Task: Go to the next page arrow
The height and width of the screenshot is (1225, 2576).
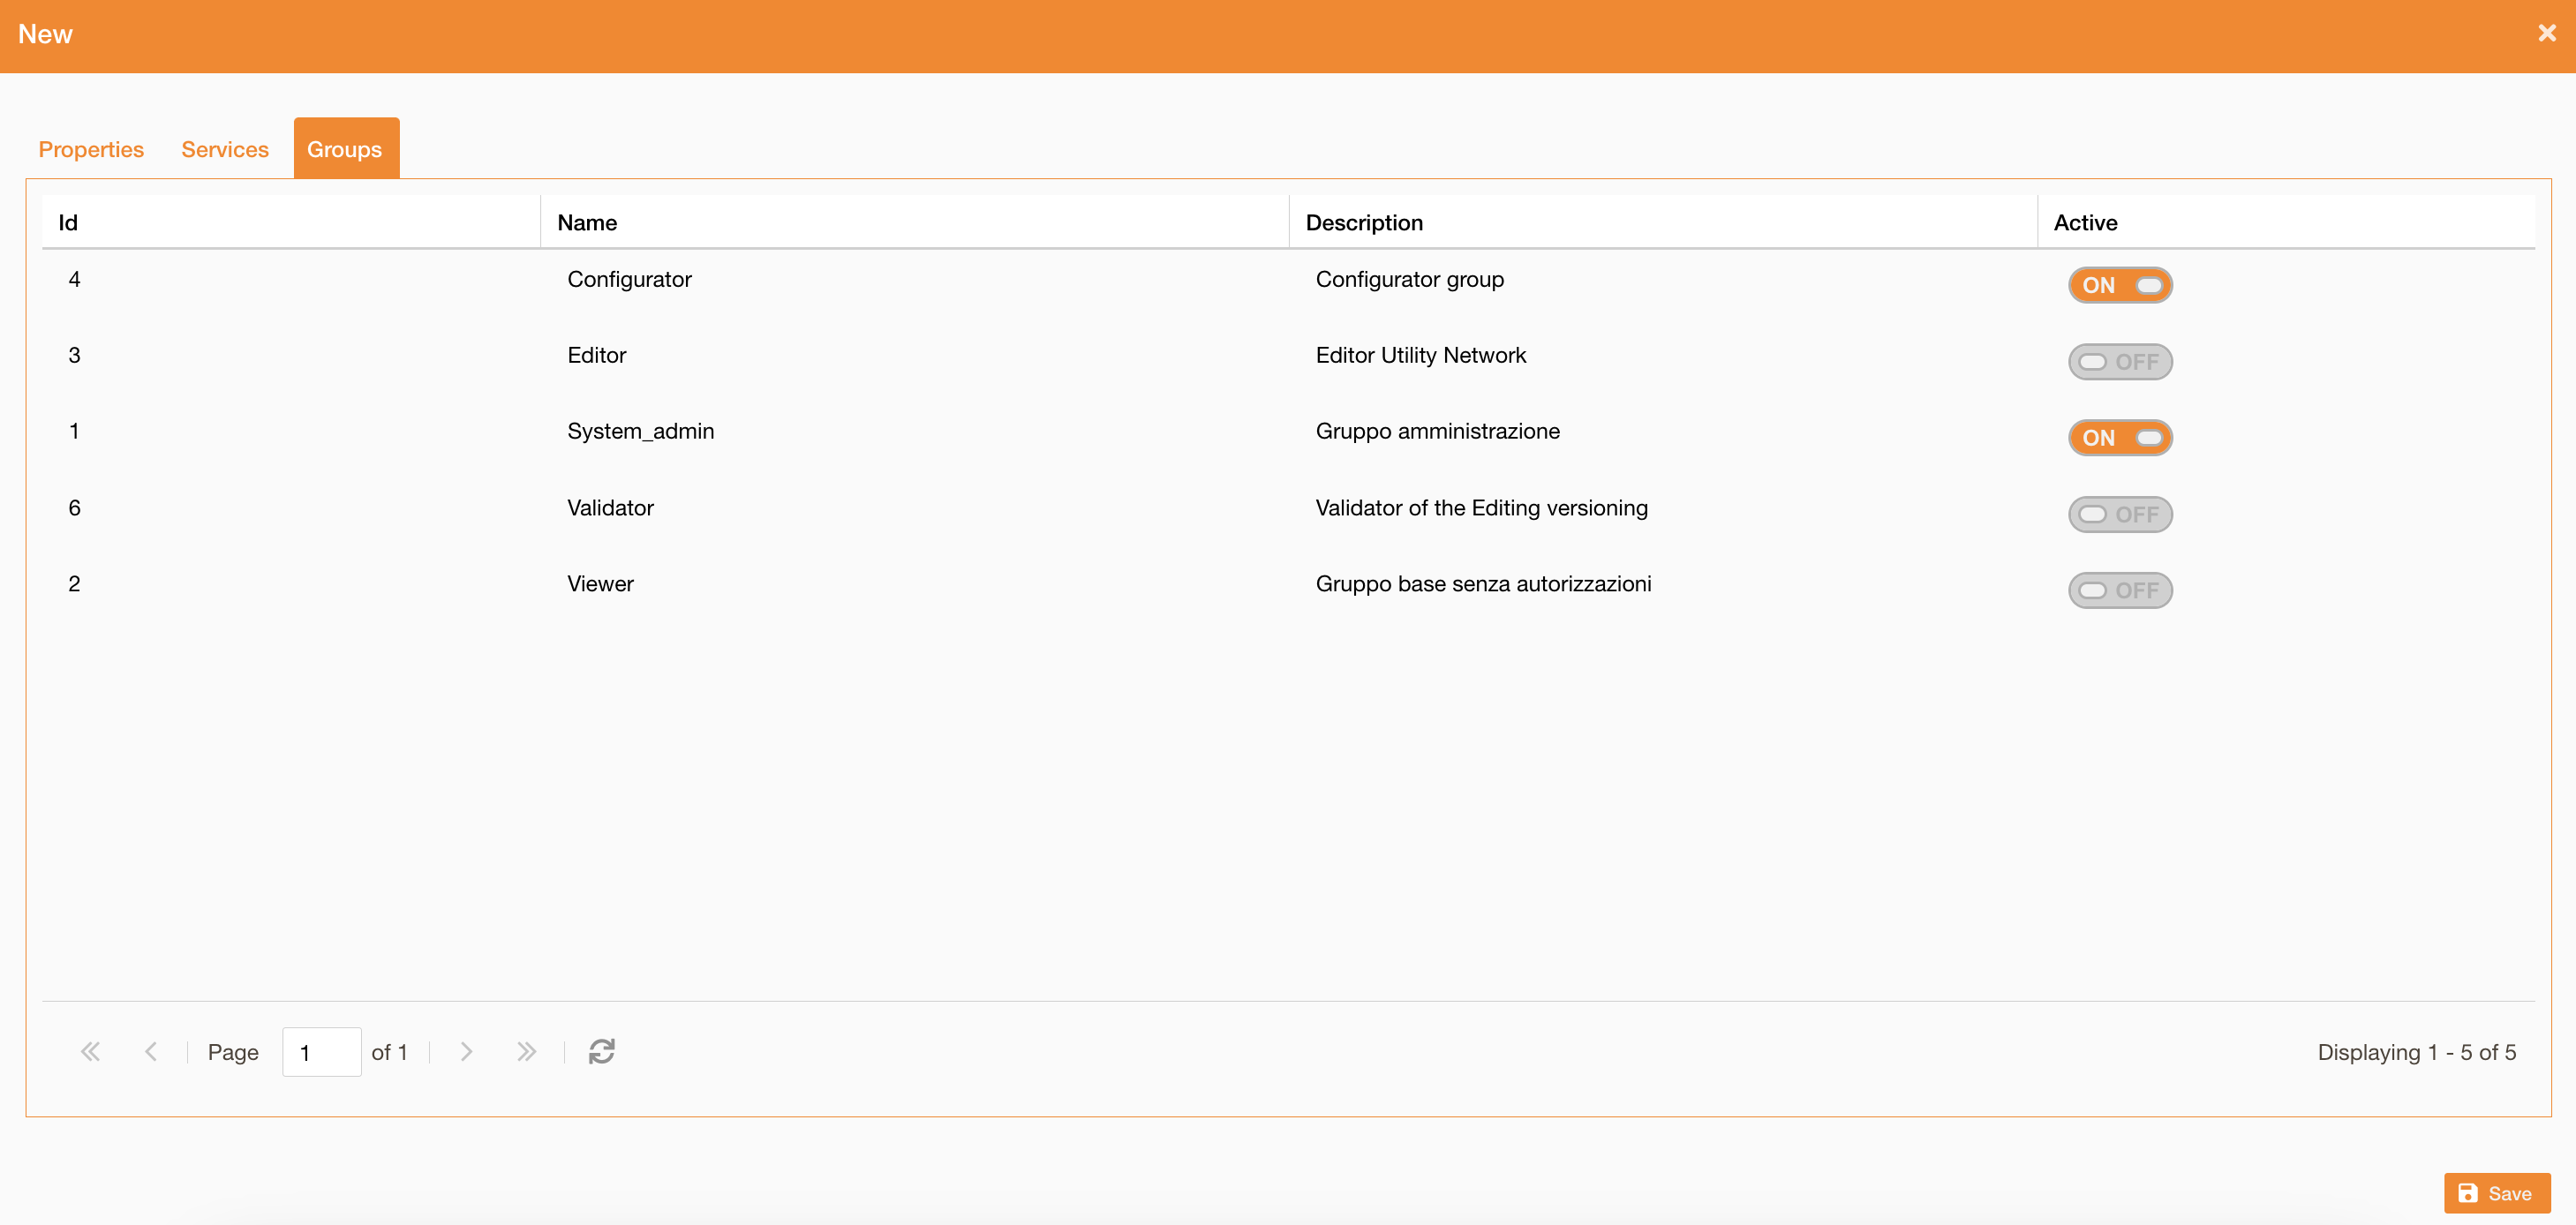Action: (x=466, y=1051)
